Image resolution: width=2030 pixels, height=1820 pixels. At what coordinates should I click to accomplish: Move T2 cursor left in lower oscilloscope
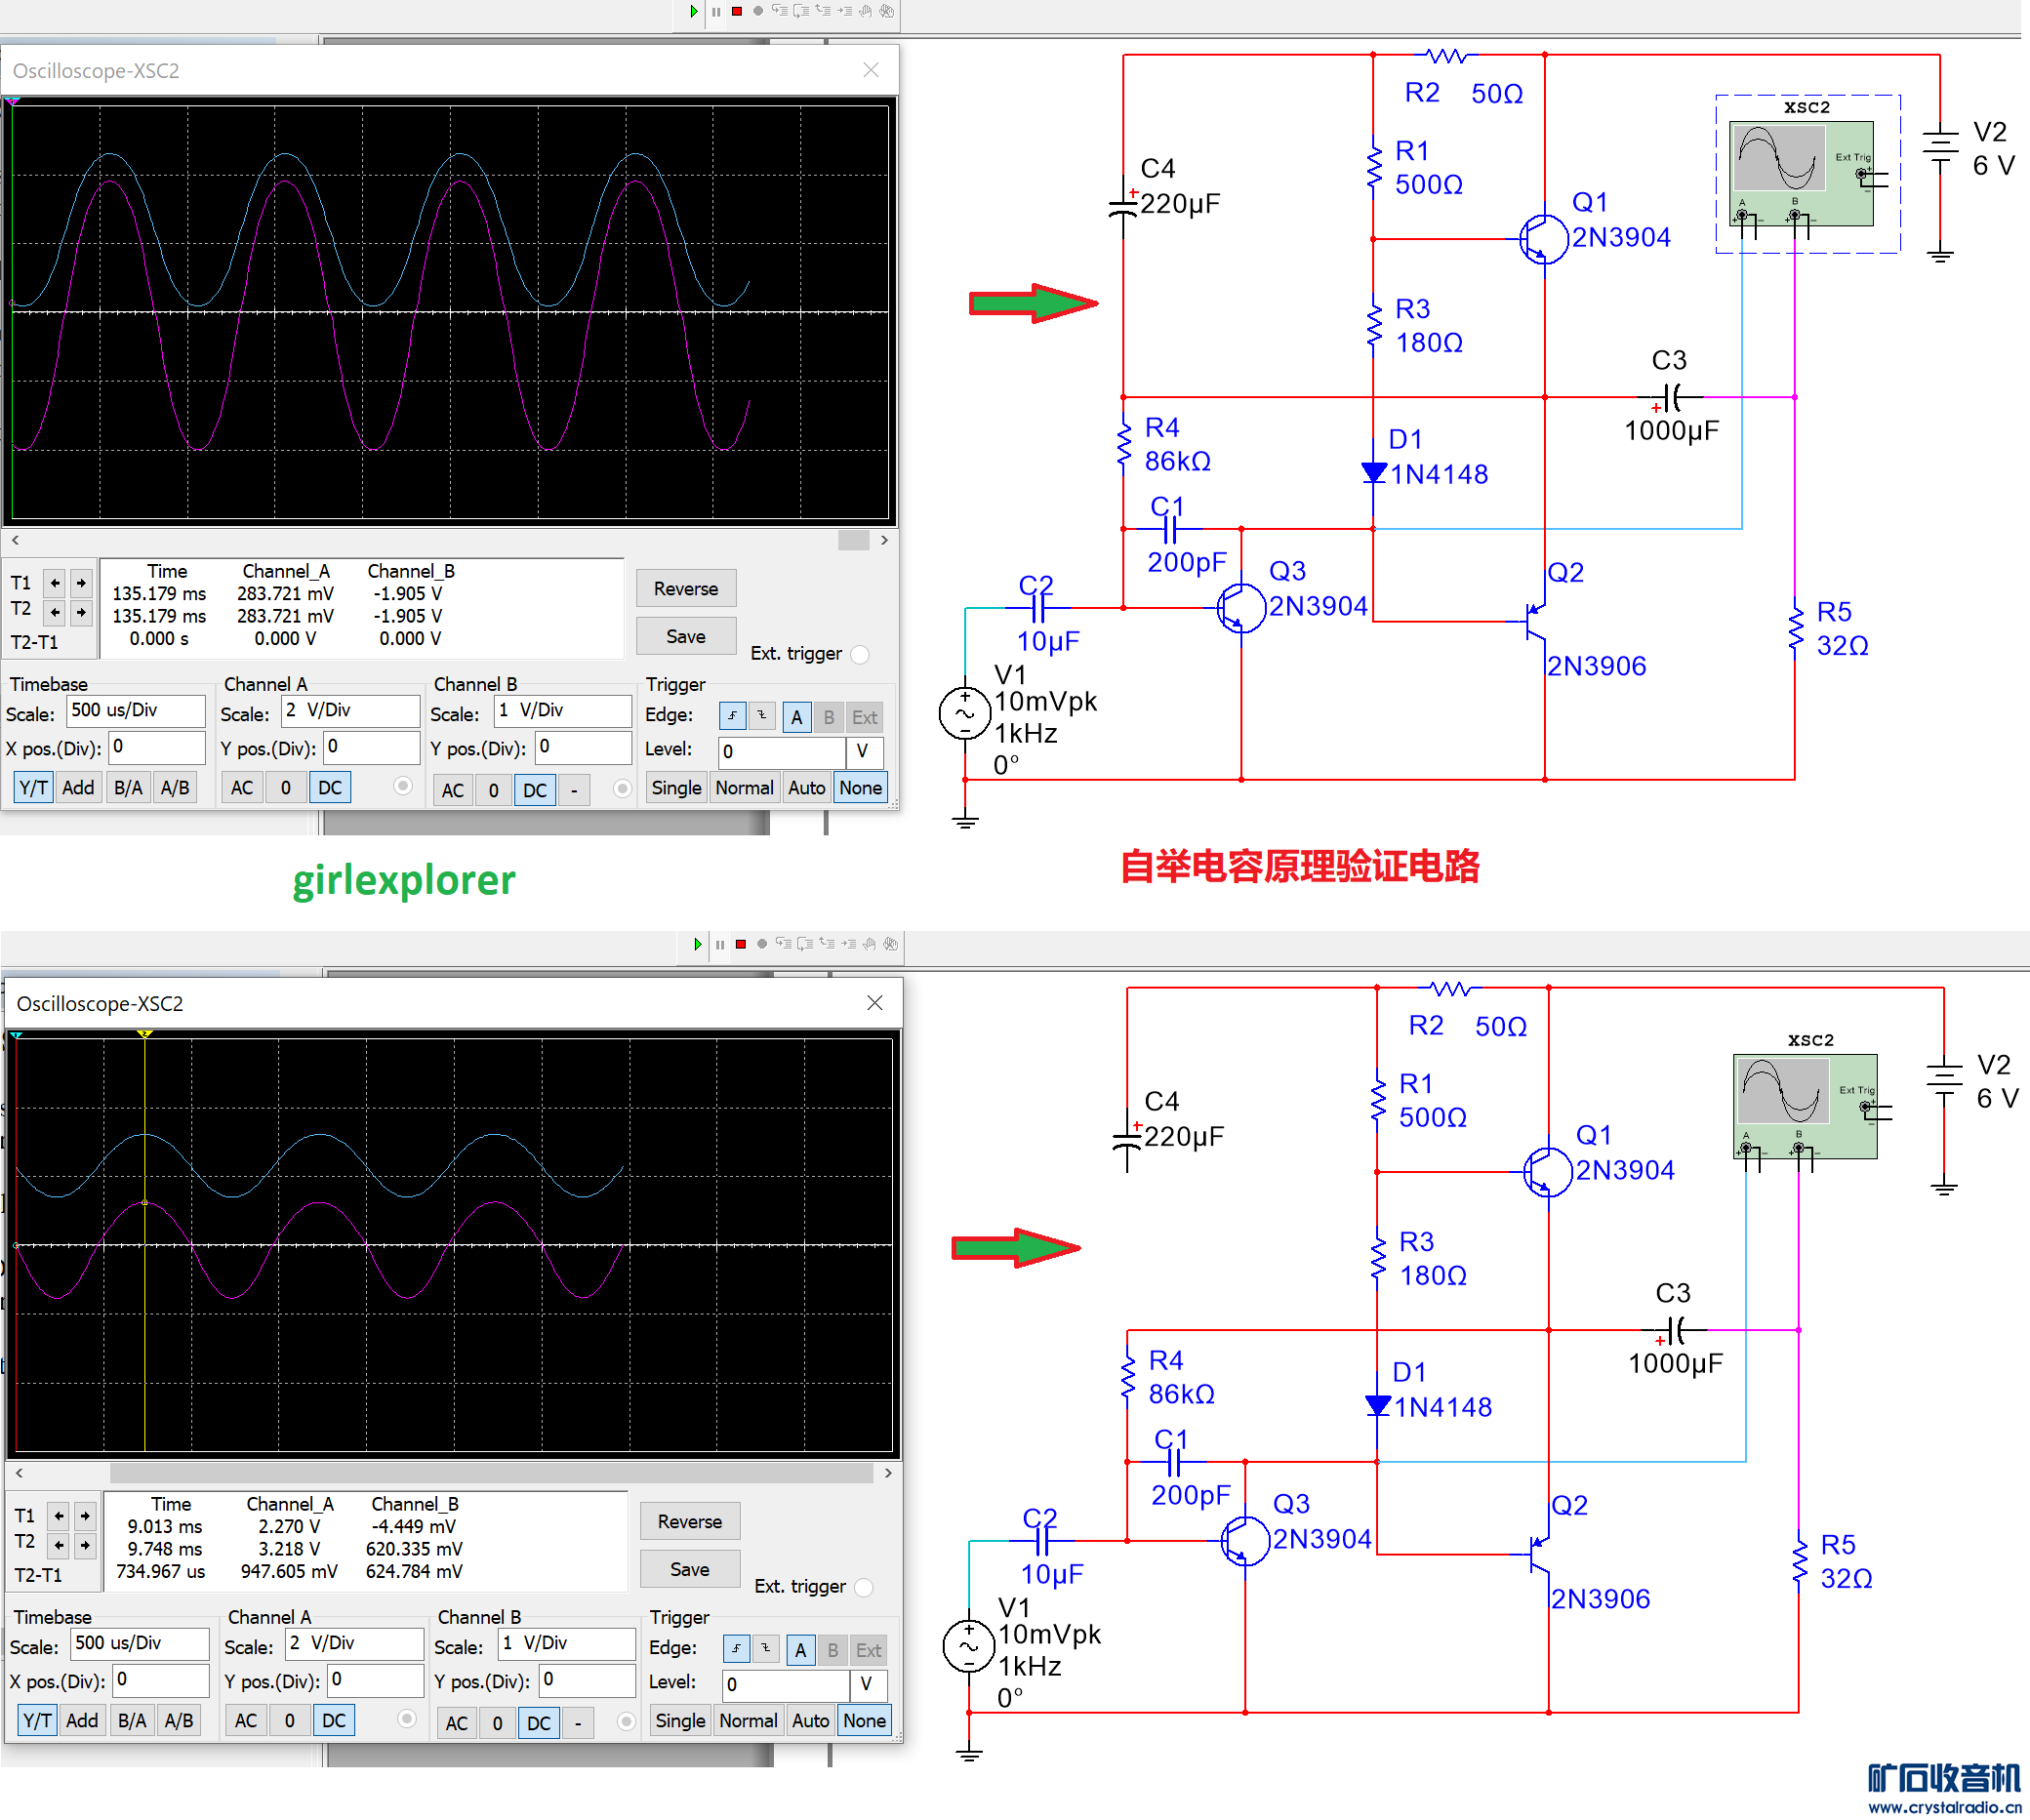coord(59,1545)
